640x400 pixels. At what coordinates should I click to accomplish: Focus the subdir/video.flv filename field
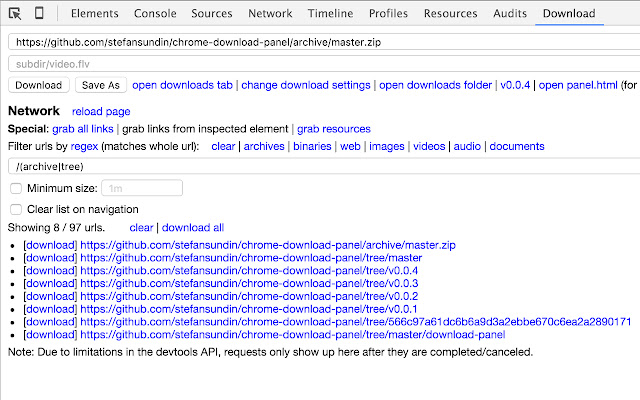pos(324,64)
